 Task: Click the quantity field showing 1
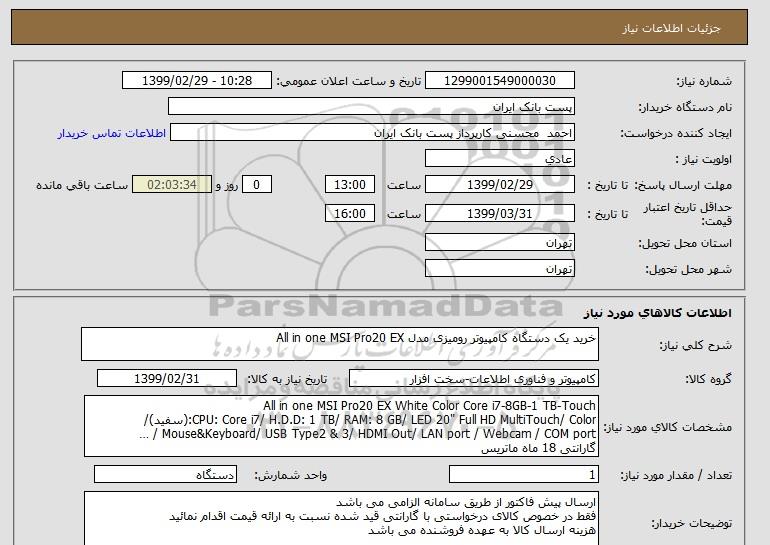click(x=523, y=474)
